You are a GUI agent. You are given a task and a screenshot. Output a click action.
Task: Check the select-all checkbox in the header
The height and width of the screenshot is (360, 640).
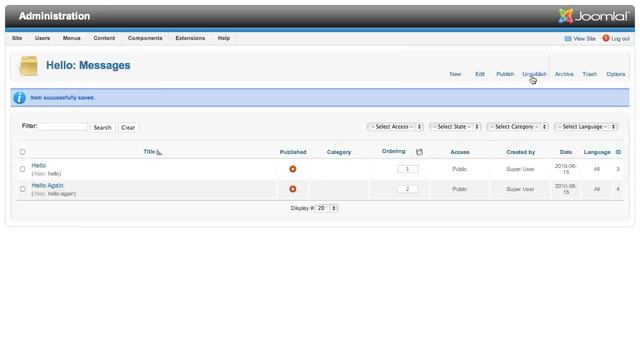pyautogui.click(x=22, y=152)
